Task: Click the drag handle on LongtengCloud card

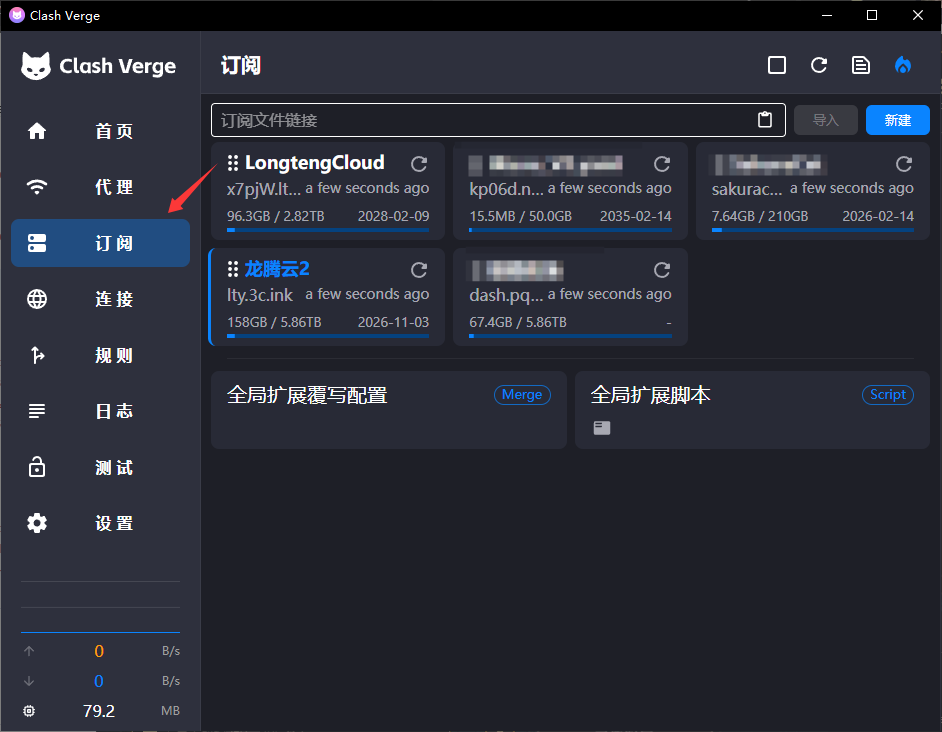Action: (x=233, y=163)
